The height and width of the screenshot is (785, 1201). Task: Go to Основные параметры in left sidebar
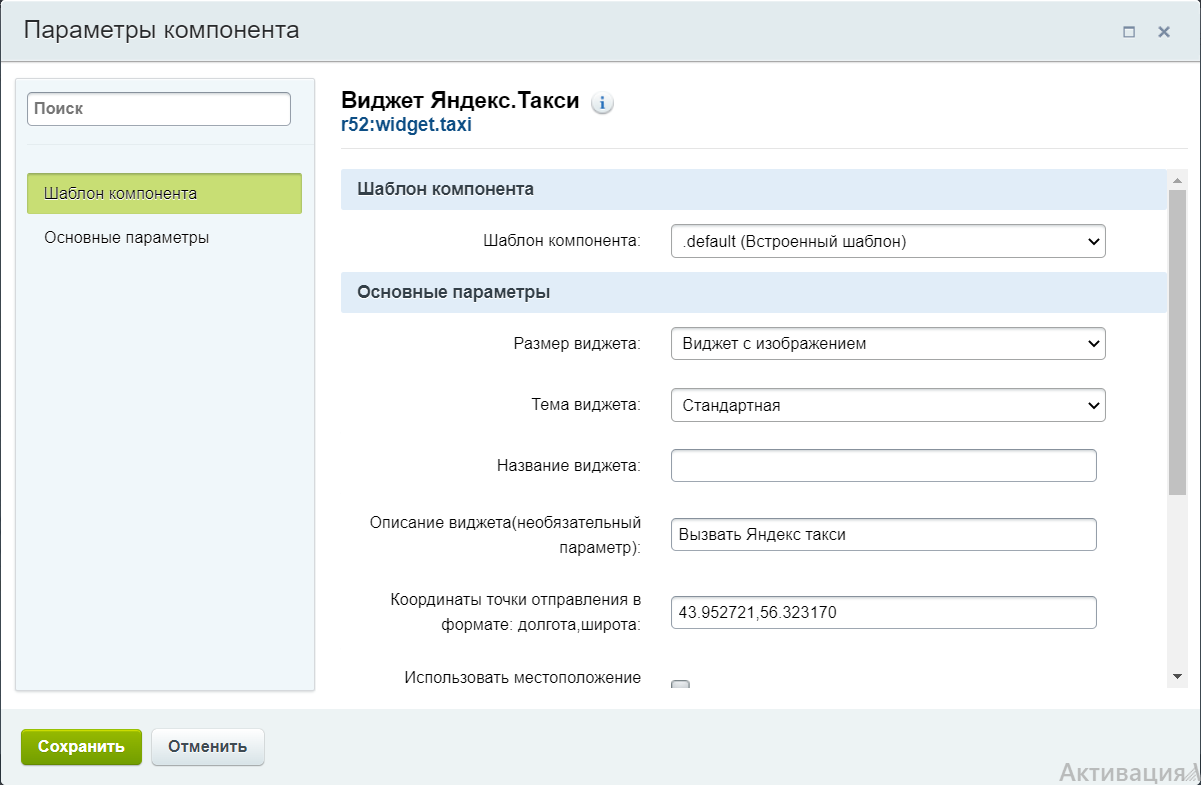127,238
